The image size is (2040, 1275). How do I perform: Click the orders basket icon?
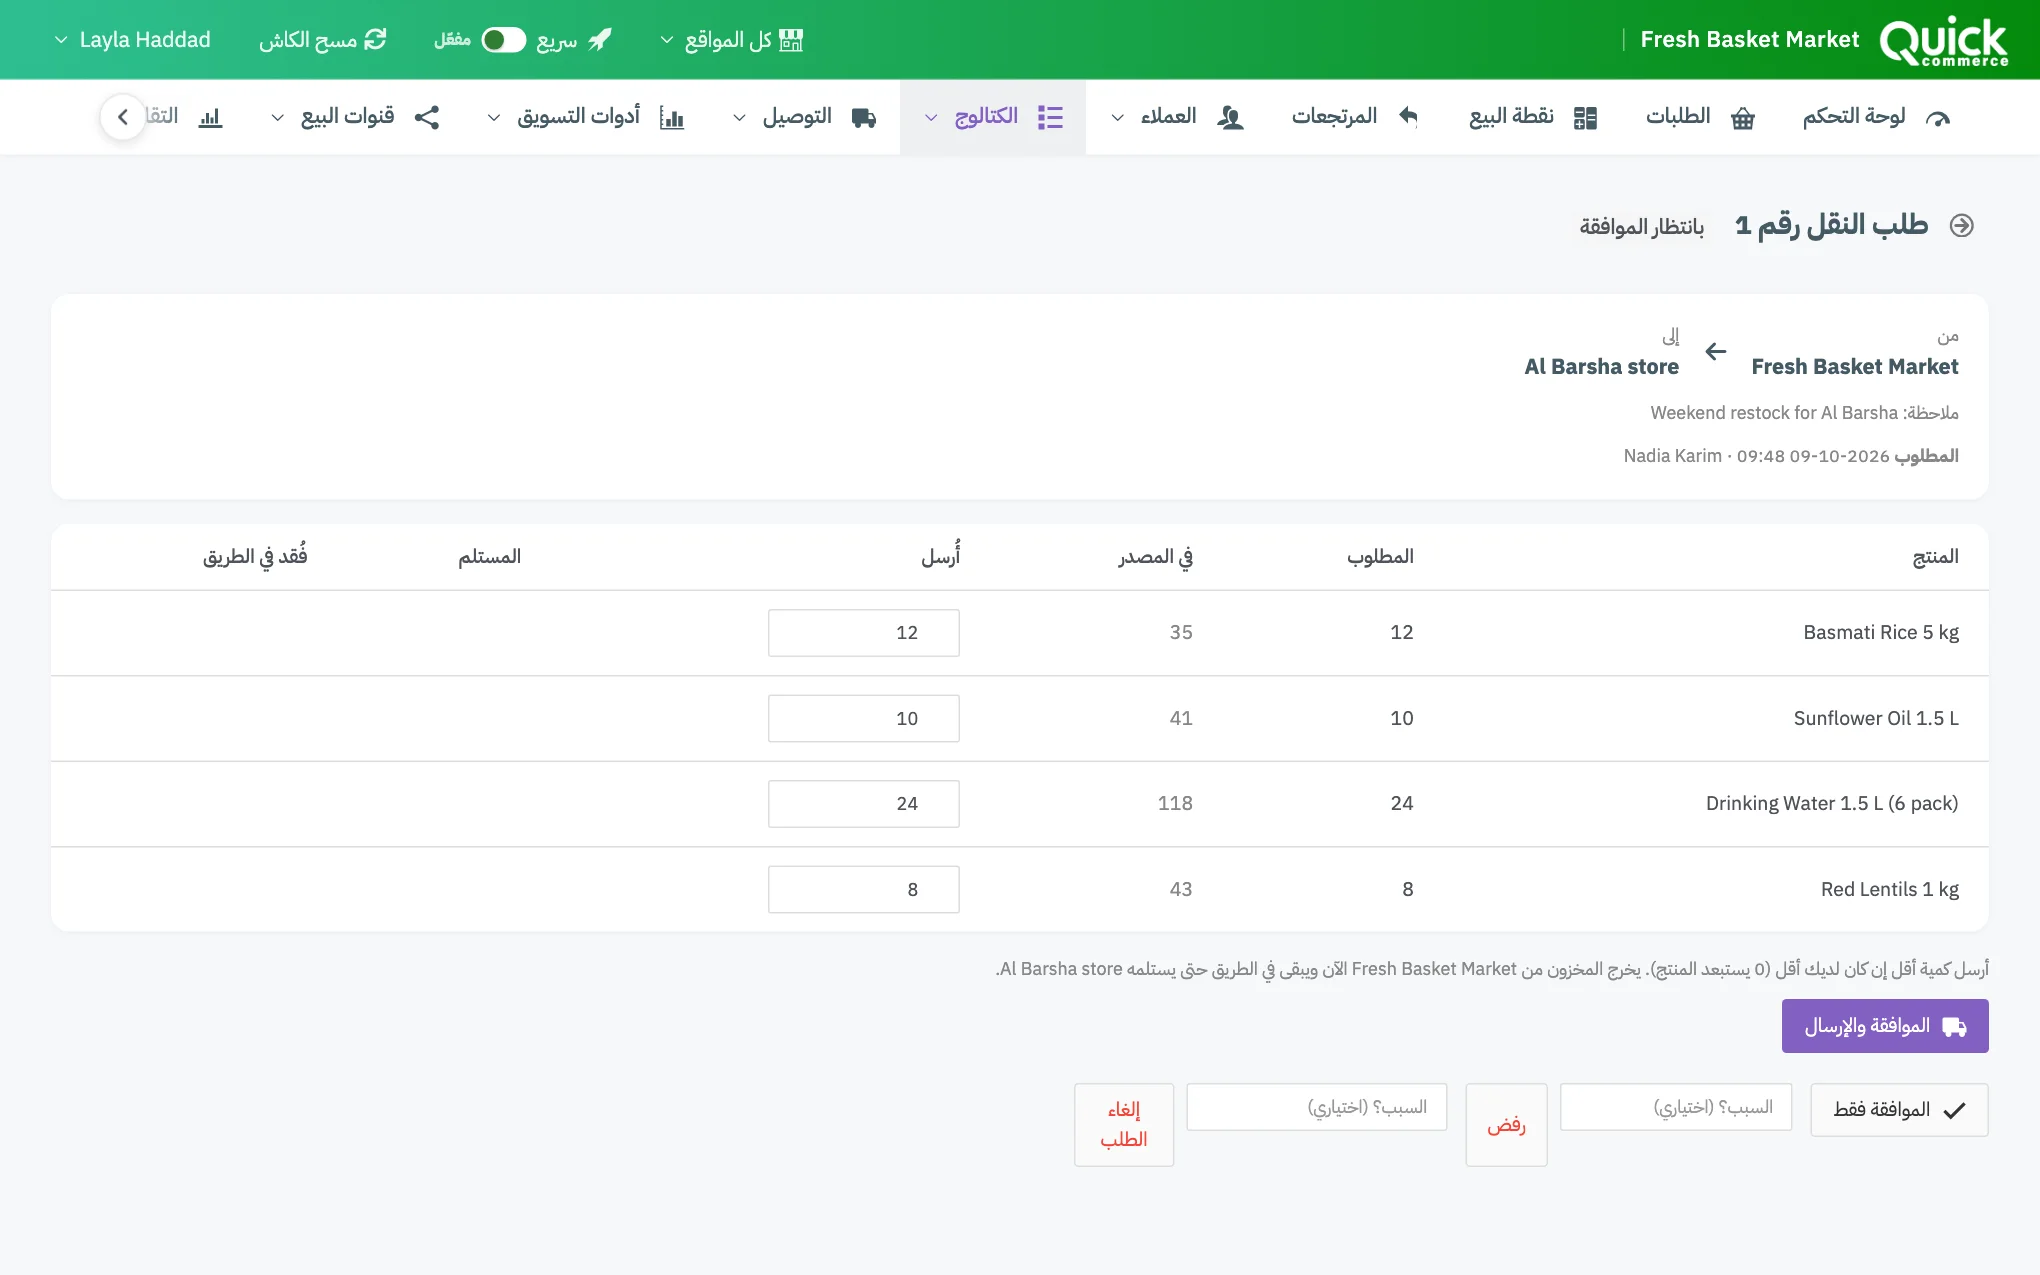[x=1743, y=118]
